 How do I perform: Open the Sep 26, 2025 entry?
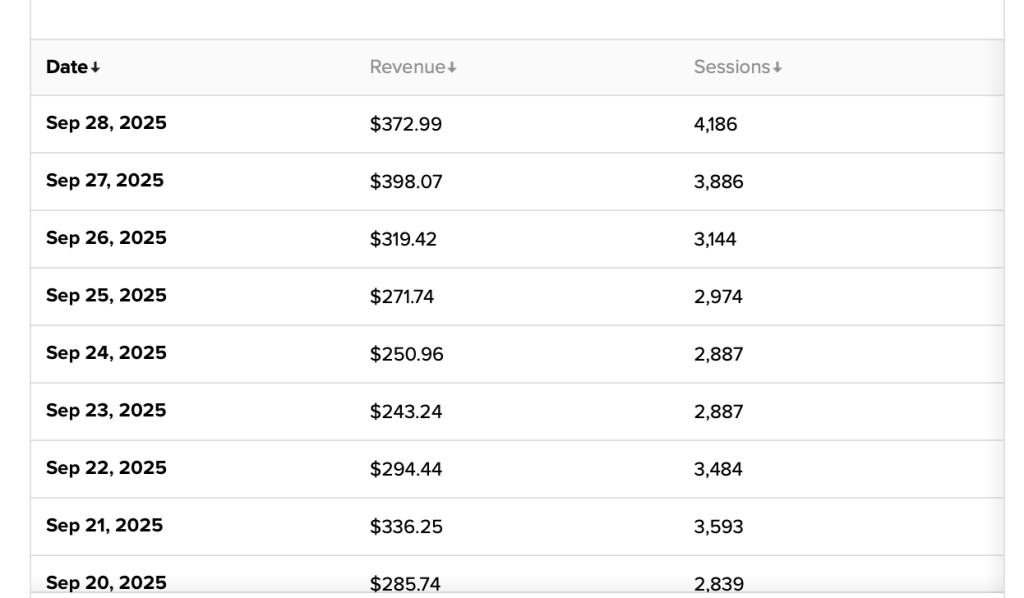(x=106, y=239)
